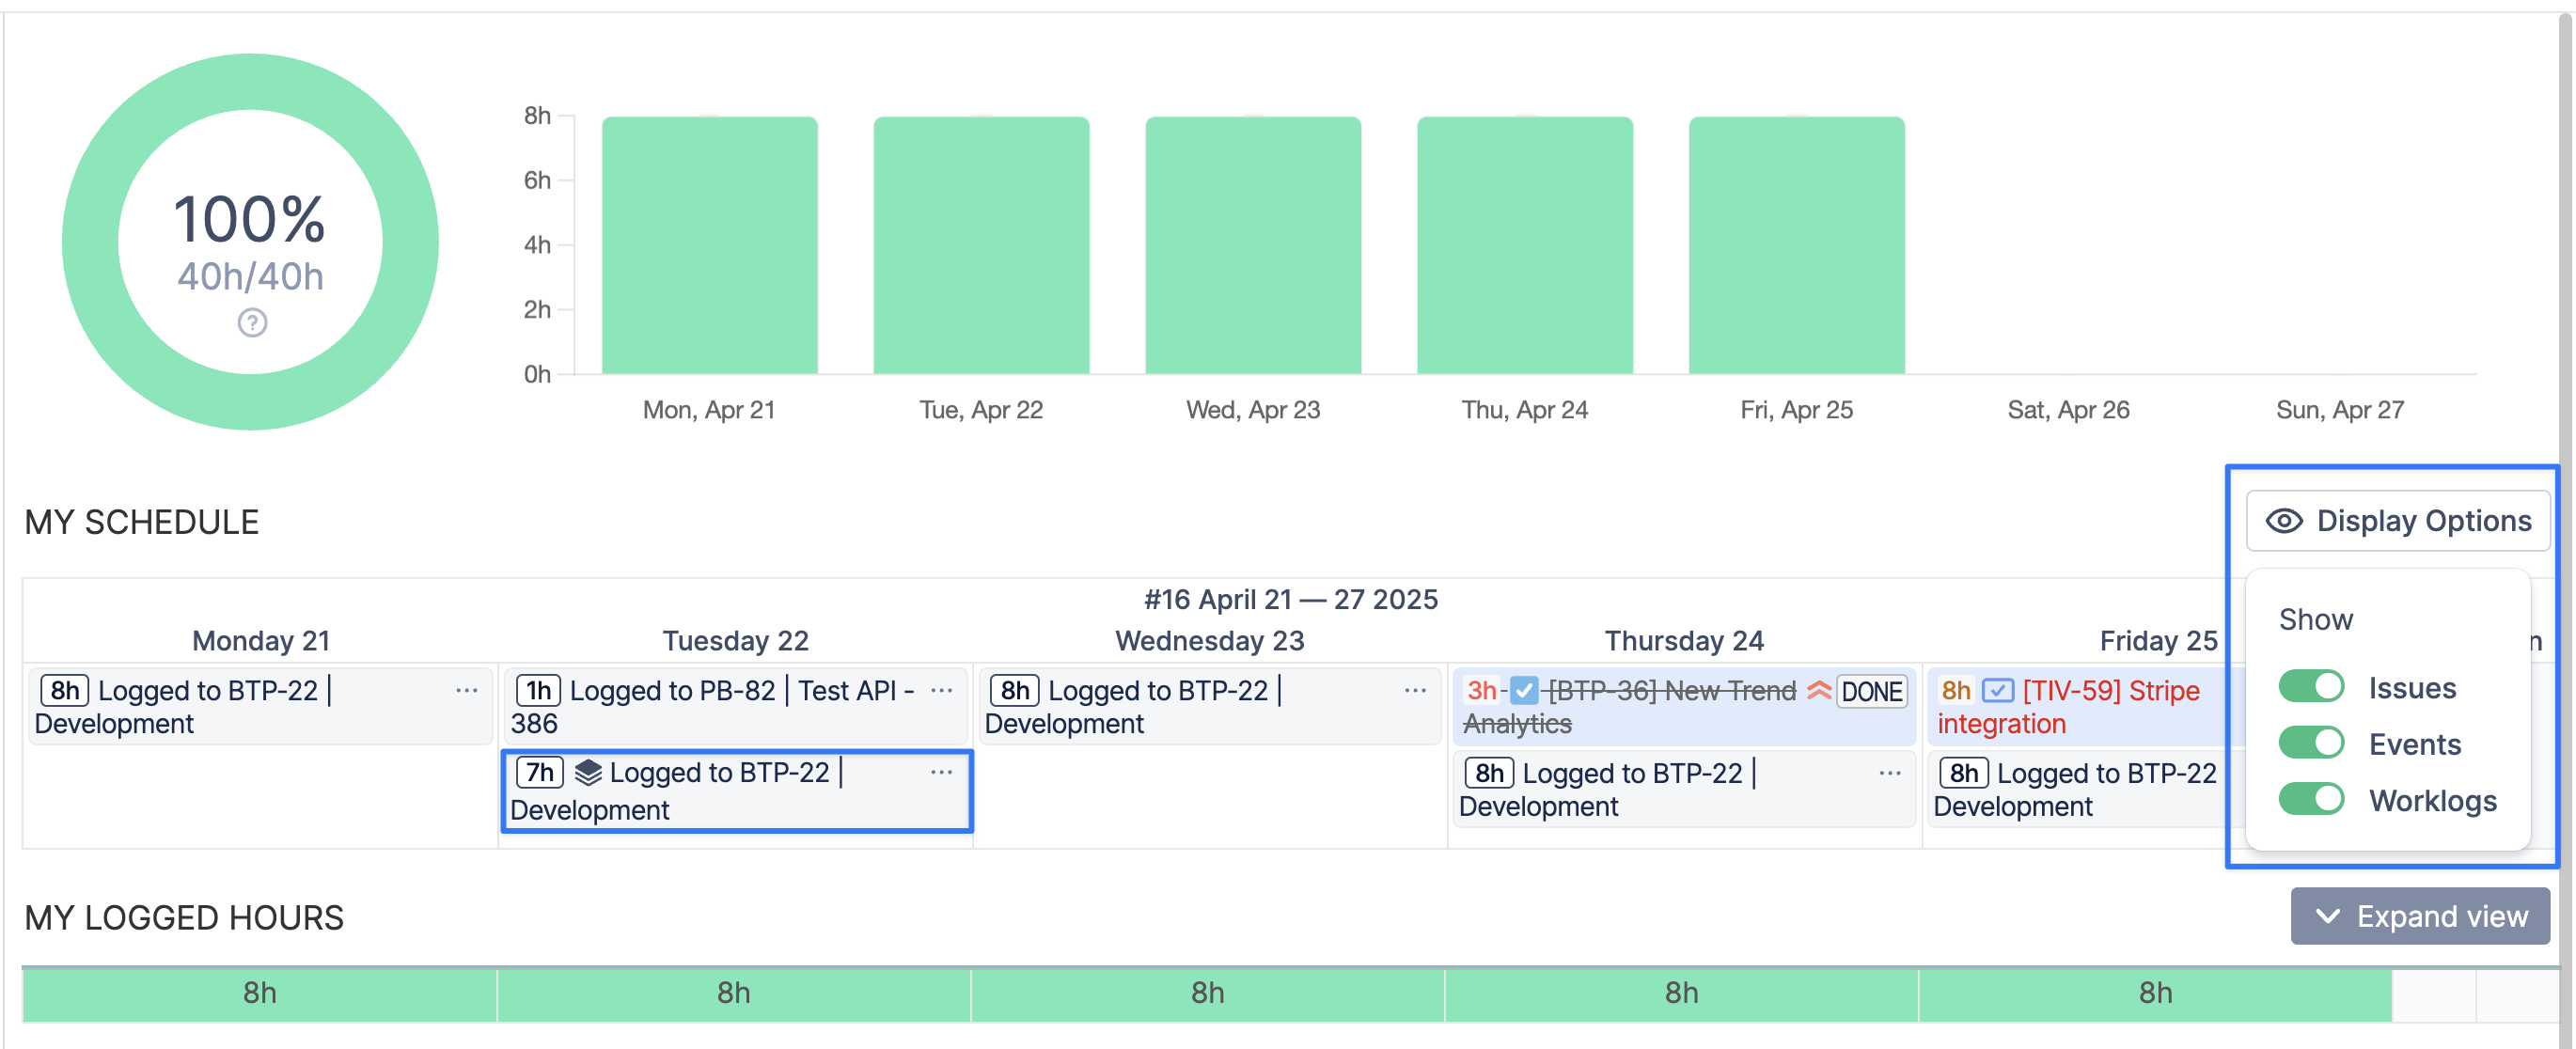Open more options for Wednesday's 8h worklog
Viewport: 2576px width, 1049px height.
pos(1415,691)
